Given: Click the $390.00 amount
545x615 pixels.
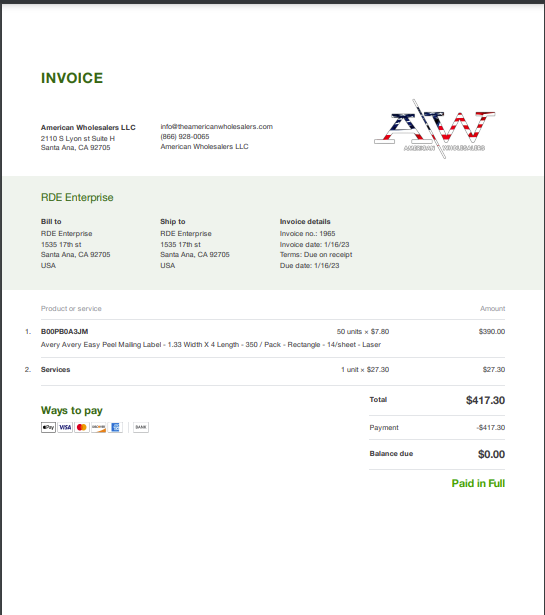Looking at the screenshot, I should coord(492,331).
